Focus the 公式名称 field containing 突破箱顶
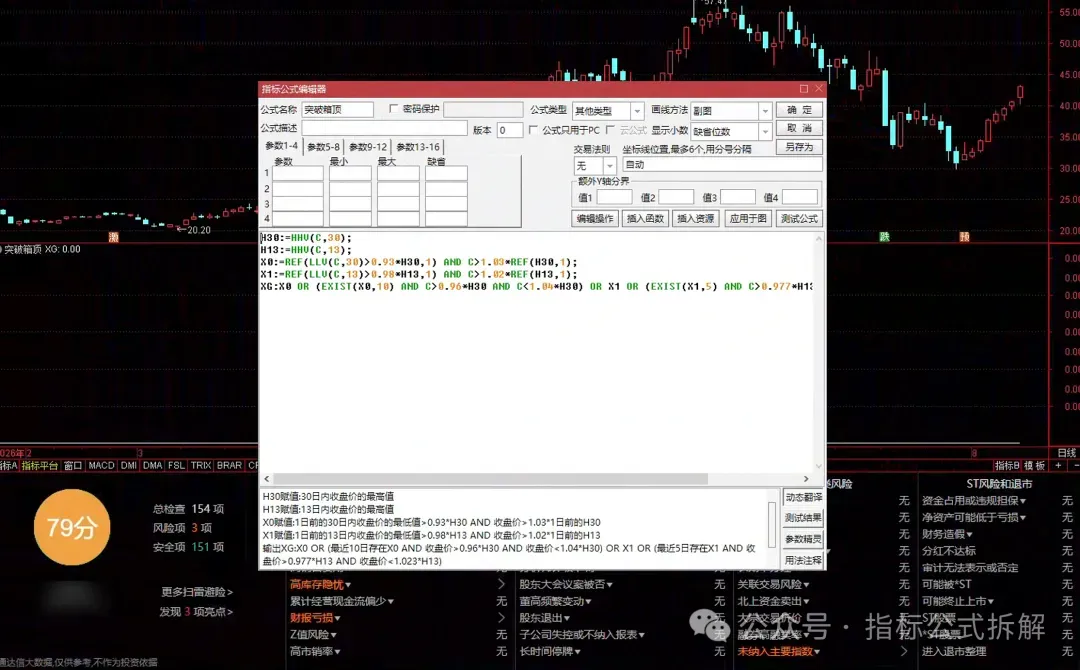The width and height of the screenshot is (1080, 670). [338, 109]
